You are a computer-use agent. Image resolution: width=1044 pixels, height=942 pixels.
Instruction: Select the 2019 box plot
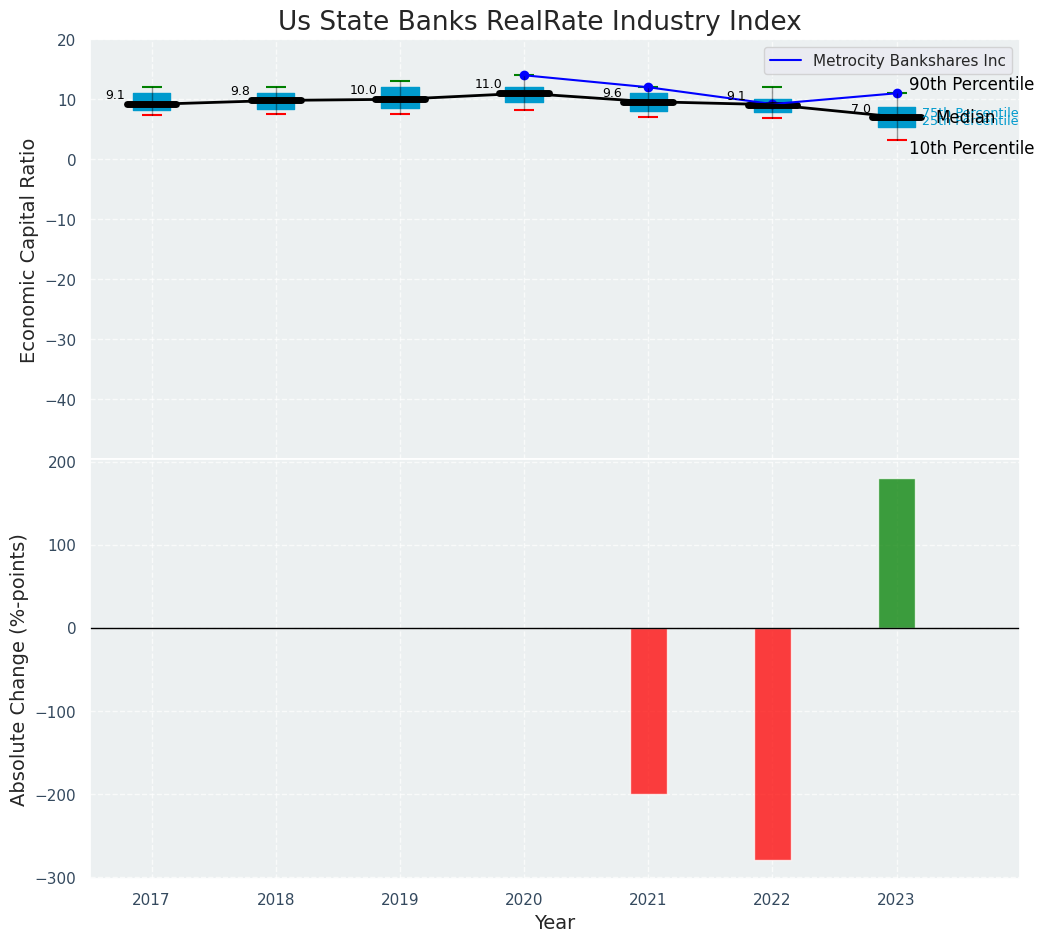(400, 98)
